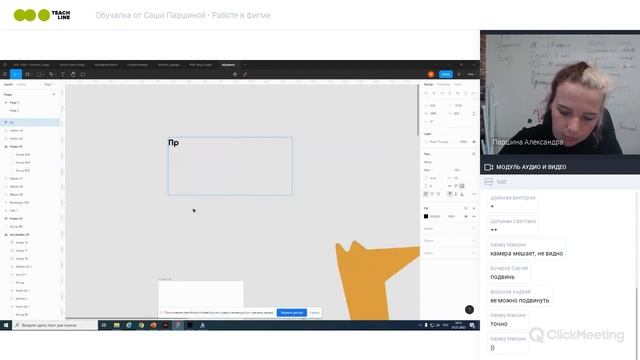The height and width of the screenshot is (360, 640).
Task: Select the Rectangle 283 layer
Action: [x=19, y=202]
